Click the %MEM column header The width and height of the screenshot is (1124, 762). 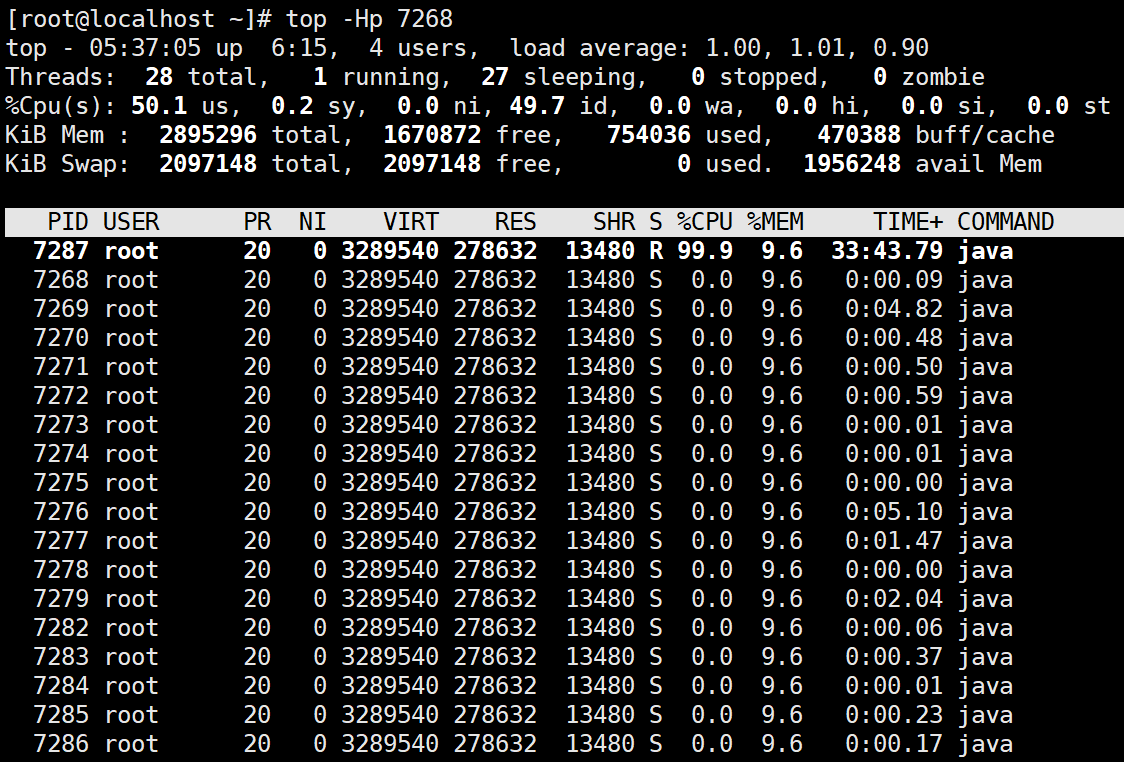[x=775, y=222]
